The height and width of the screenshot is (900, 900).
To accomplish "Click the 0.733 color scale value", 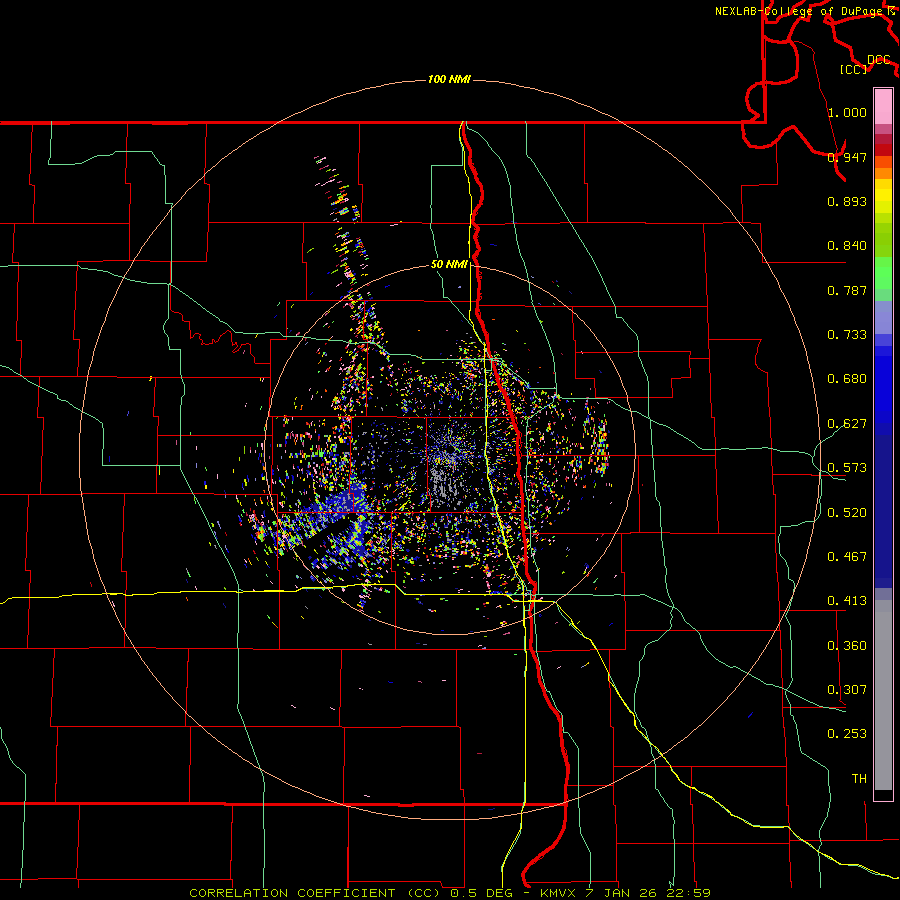I will point(847,335).
